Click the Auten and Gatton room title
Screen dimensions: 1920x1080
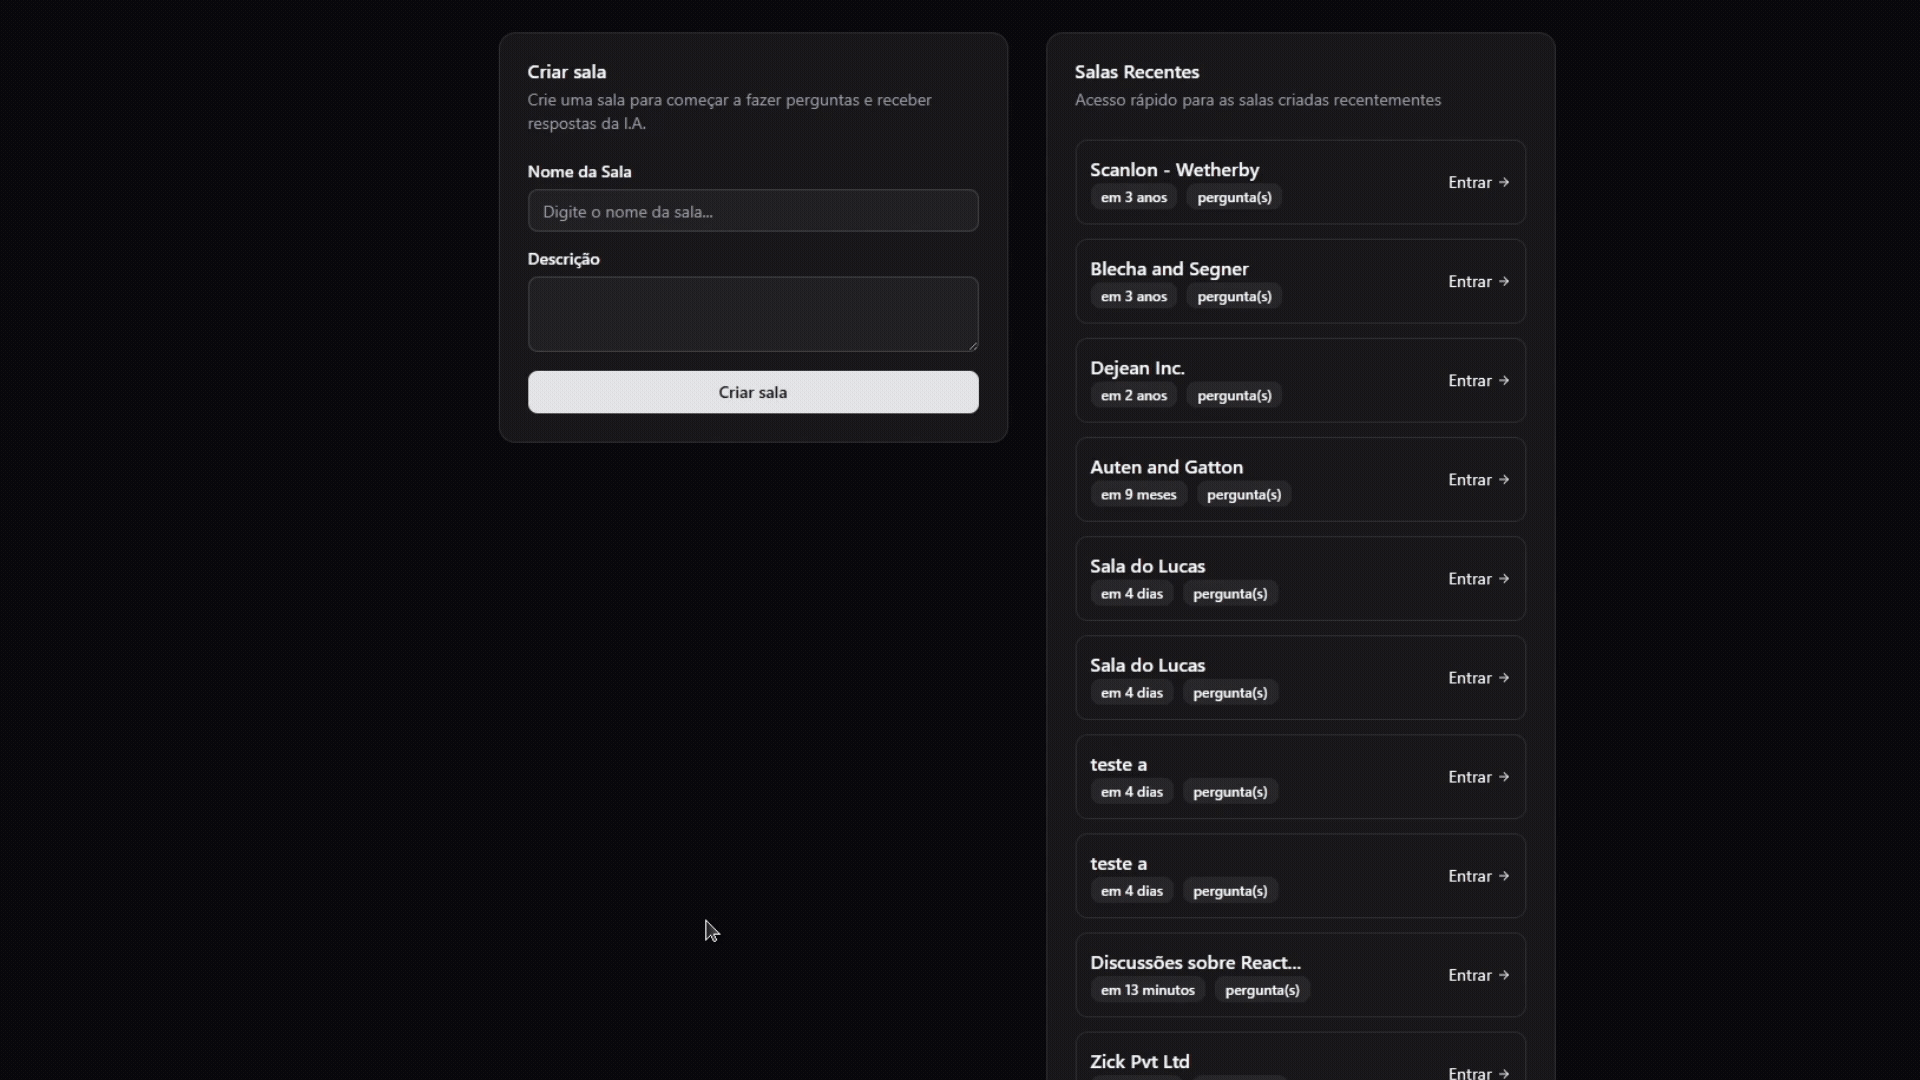pyautogui.click(x=1166, y=467)
